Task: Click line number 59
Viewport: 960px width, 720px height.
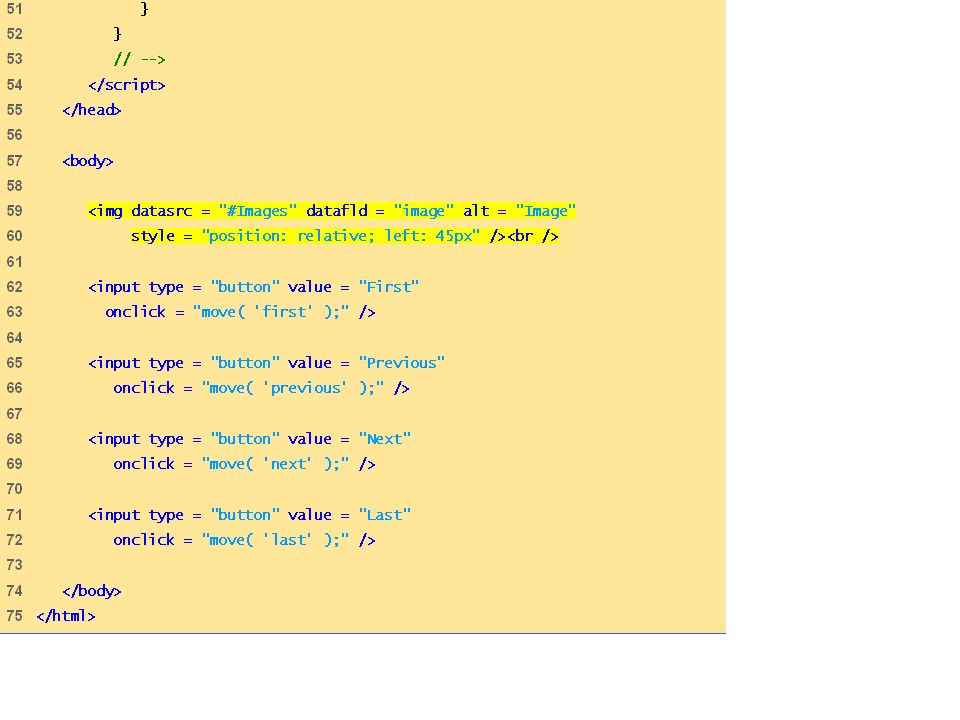Action: pyautogui.click(x=15, y=211)
